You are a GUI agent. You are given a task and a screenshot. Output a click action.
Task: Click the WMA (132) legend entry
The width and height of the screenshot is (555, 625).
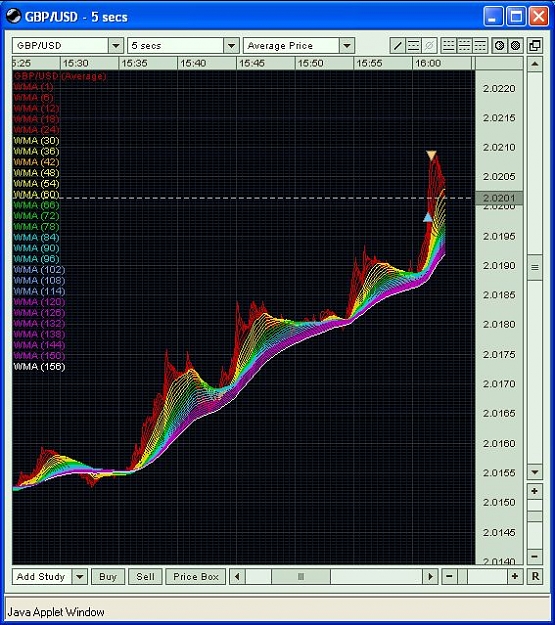(39, 323)
